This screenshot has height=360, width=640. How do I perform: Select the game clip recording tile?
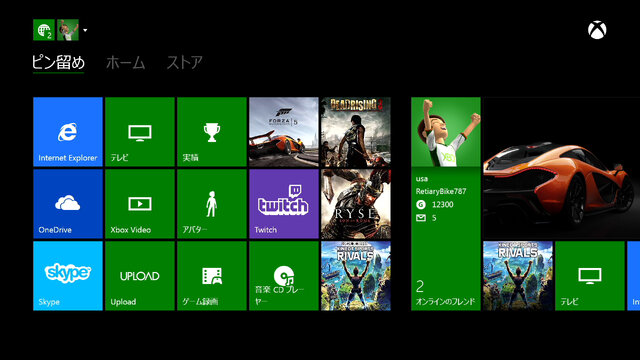tap(212, 276)
